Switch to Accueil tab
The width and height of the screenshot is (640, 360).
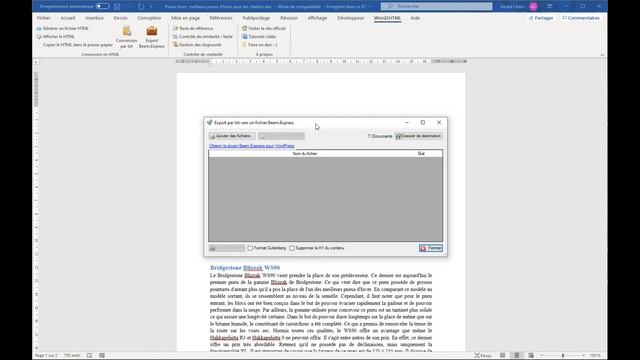pos(68,18)
